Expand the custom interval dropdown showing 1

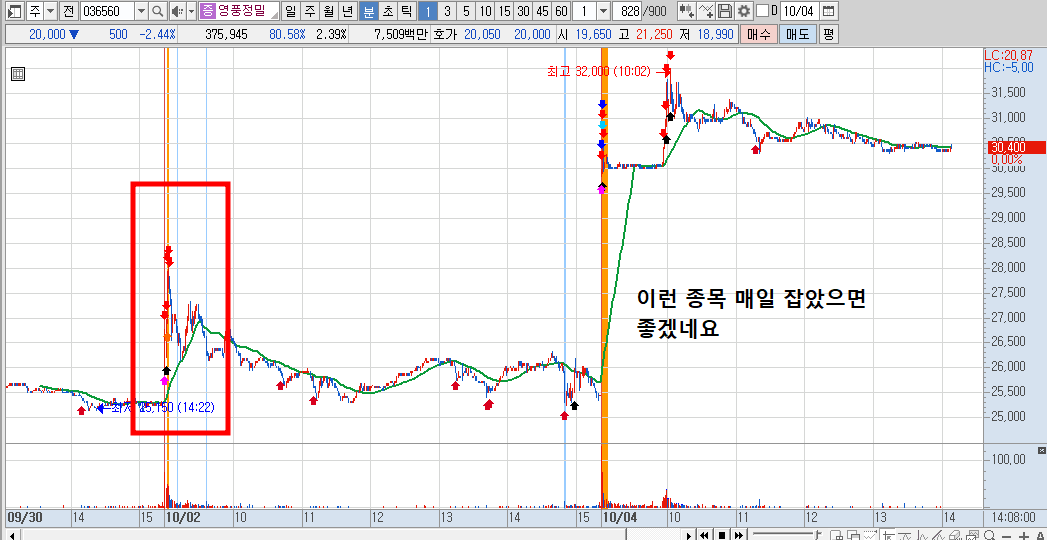point(603,11)
